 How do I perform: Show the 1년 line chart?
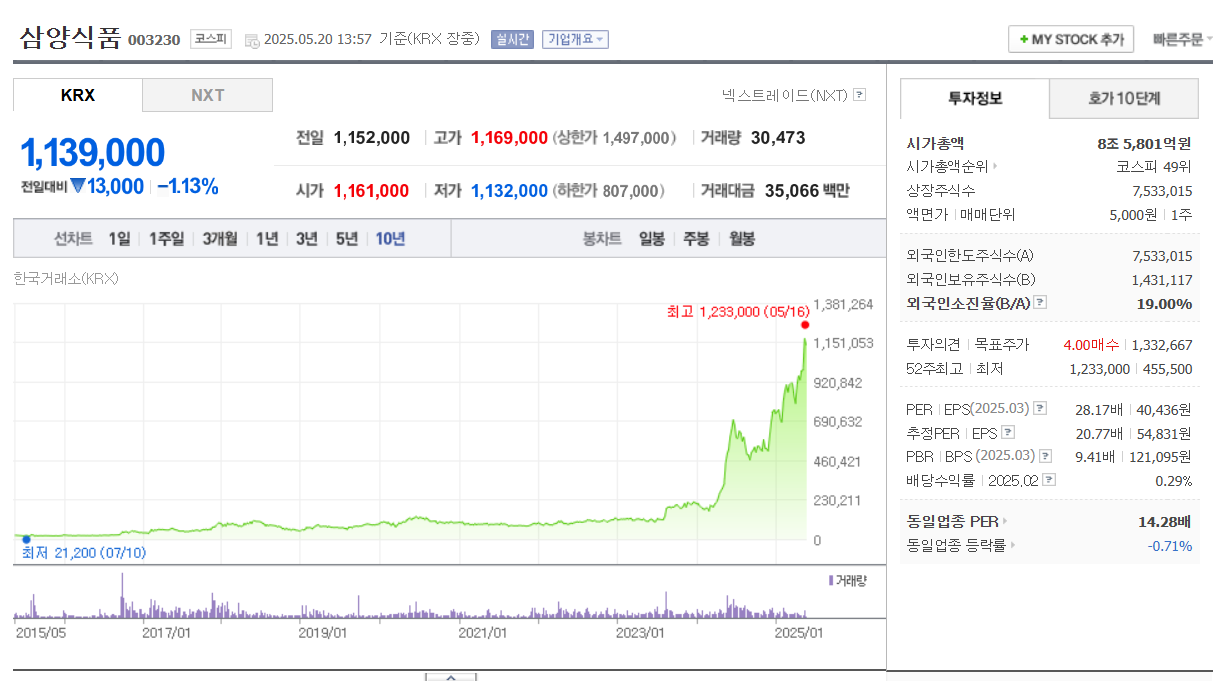click(x=267, y=239)
